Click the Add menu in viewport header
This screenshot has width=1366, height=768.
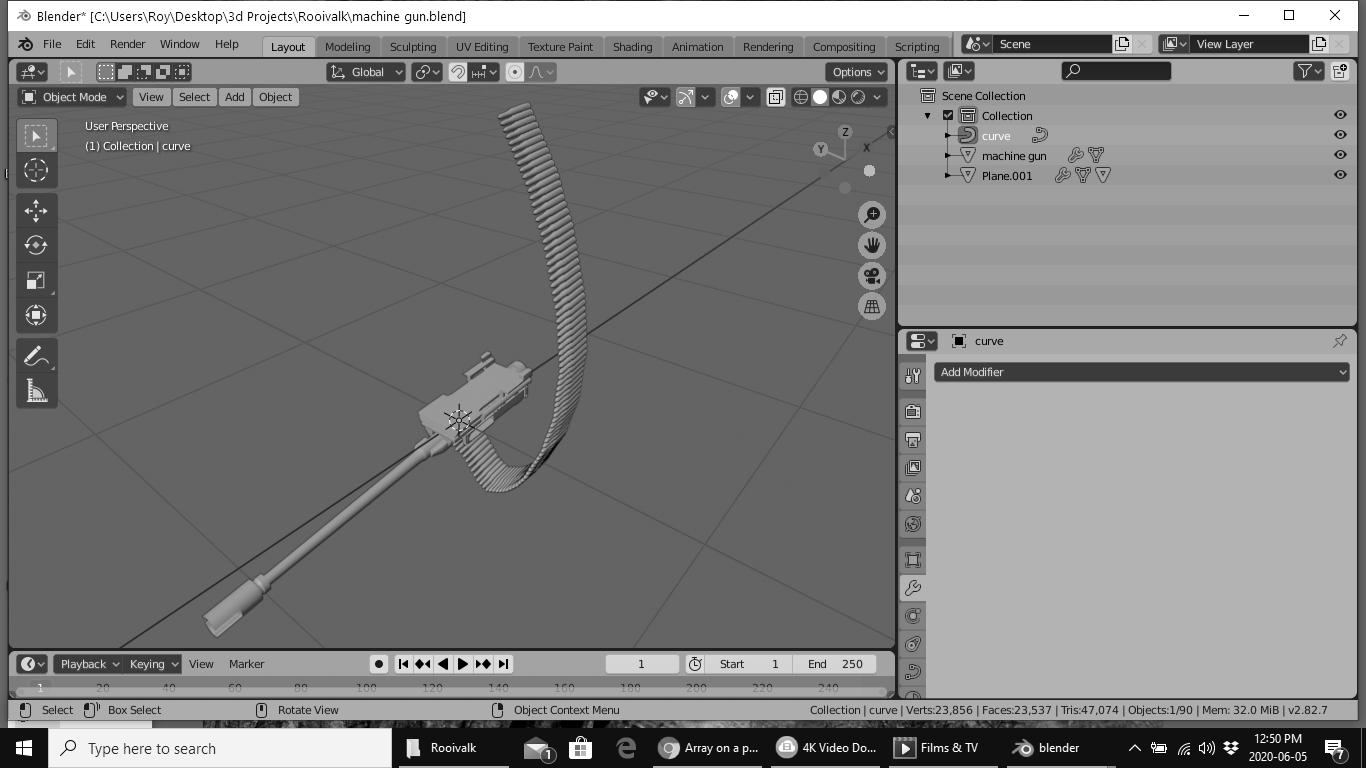(x=234, y=97)
